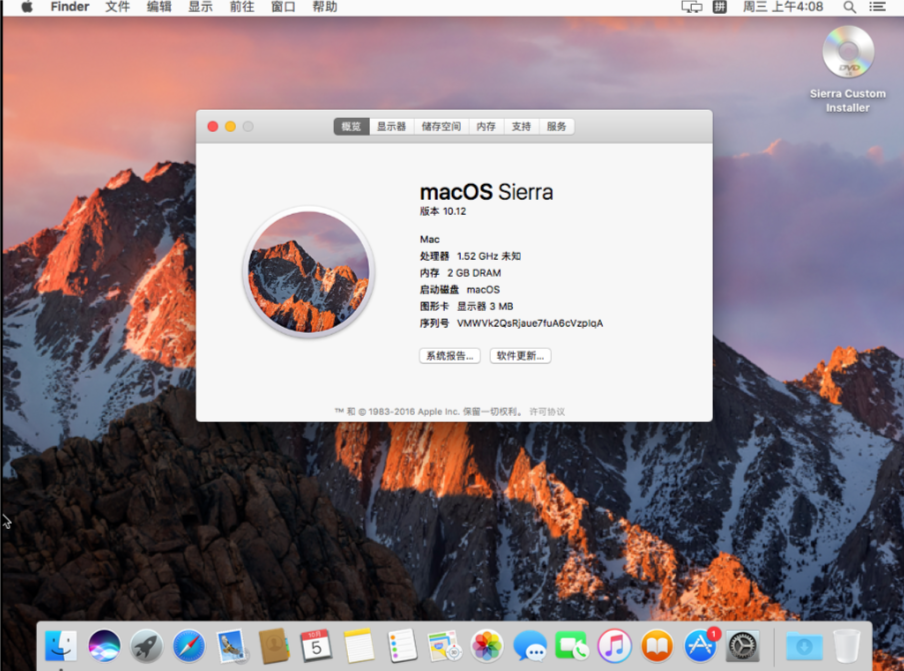
Task: Open iBooks orange icon
Action: click(x=657, y=646)
